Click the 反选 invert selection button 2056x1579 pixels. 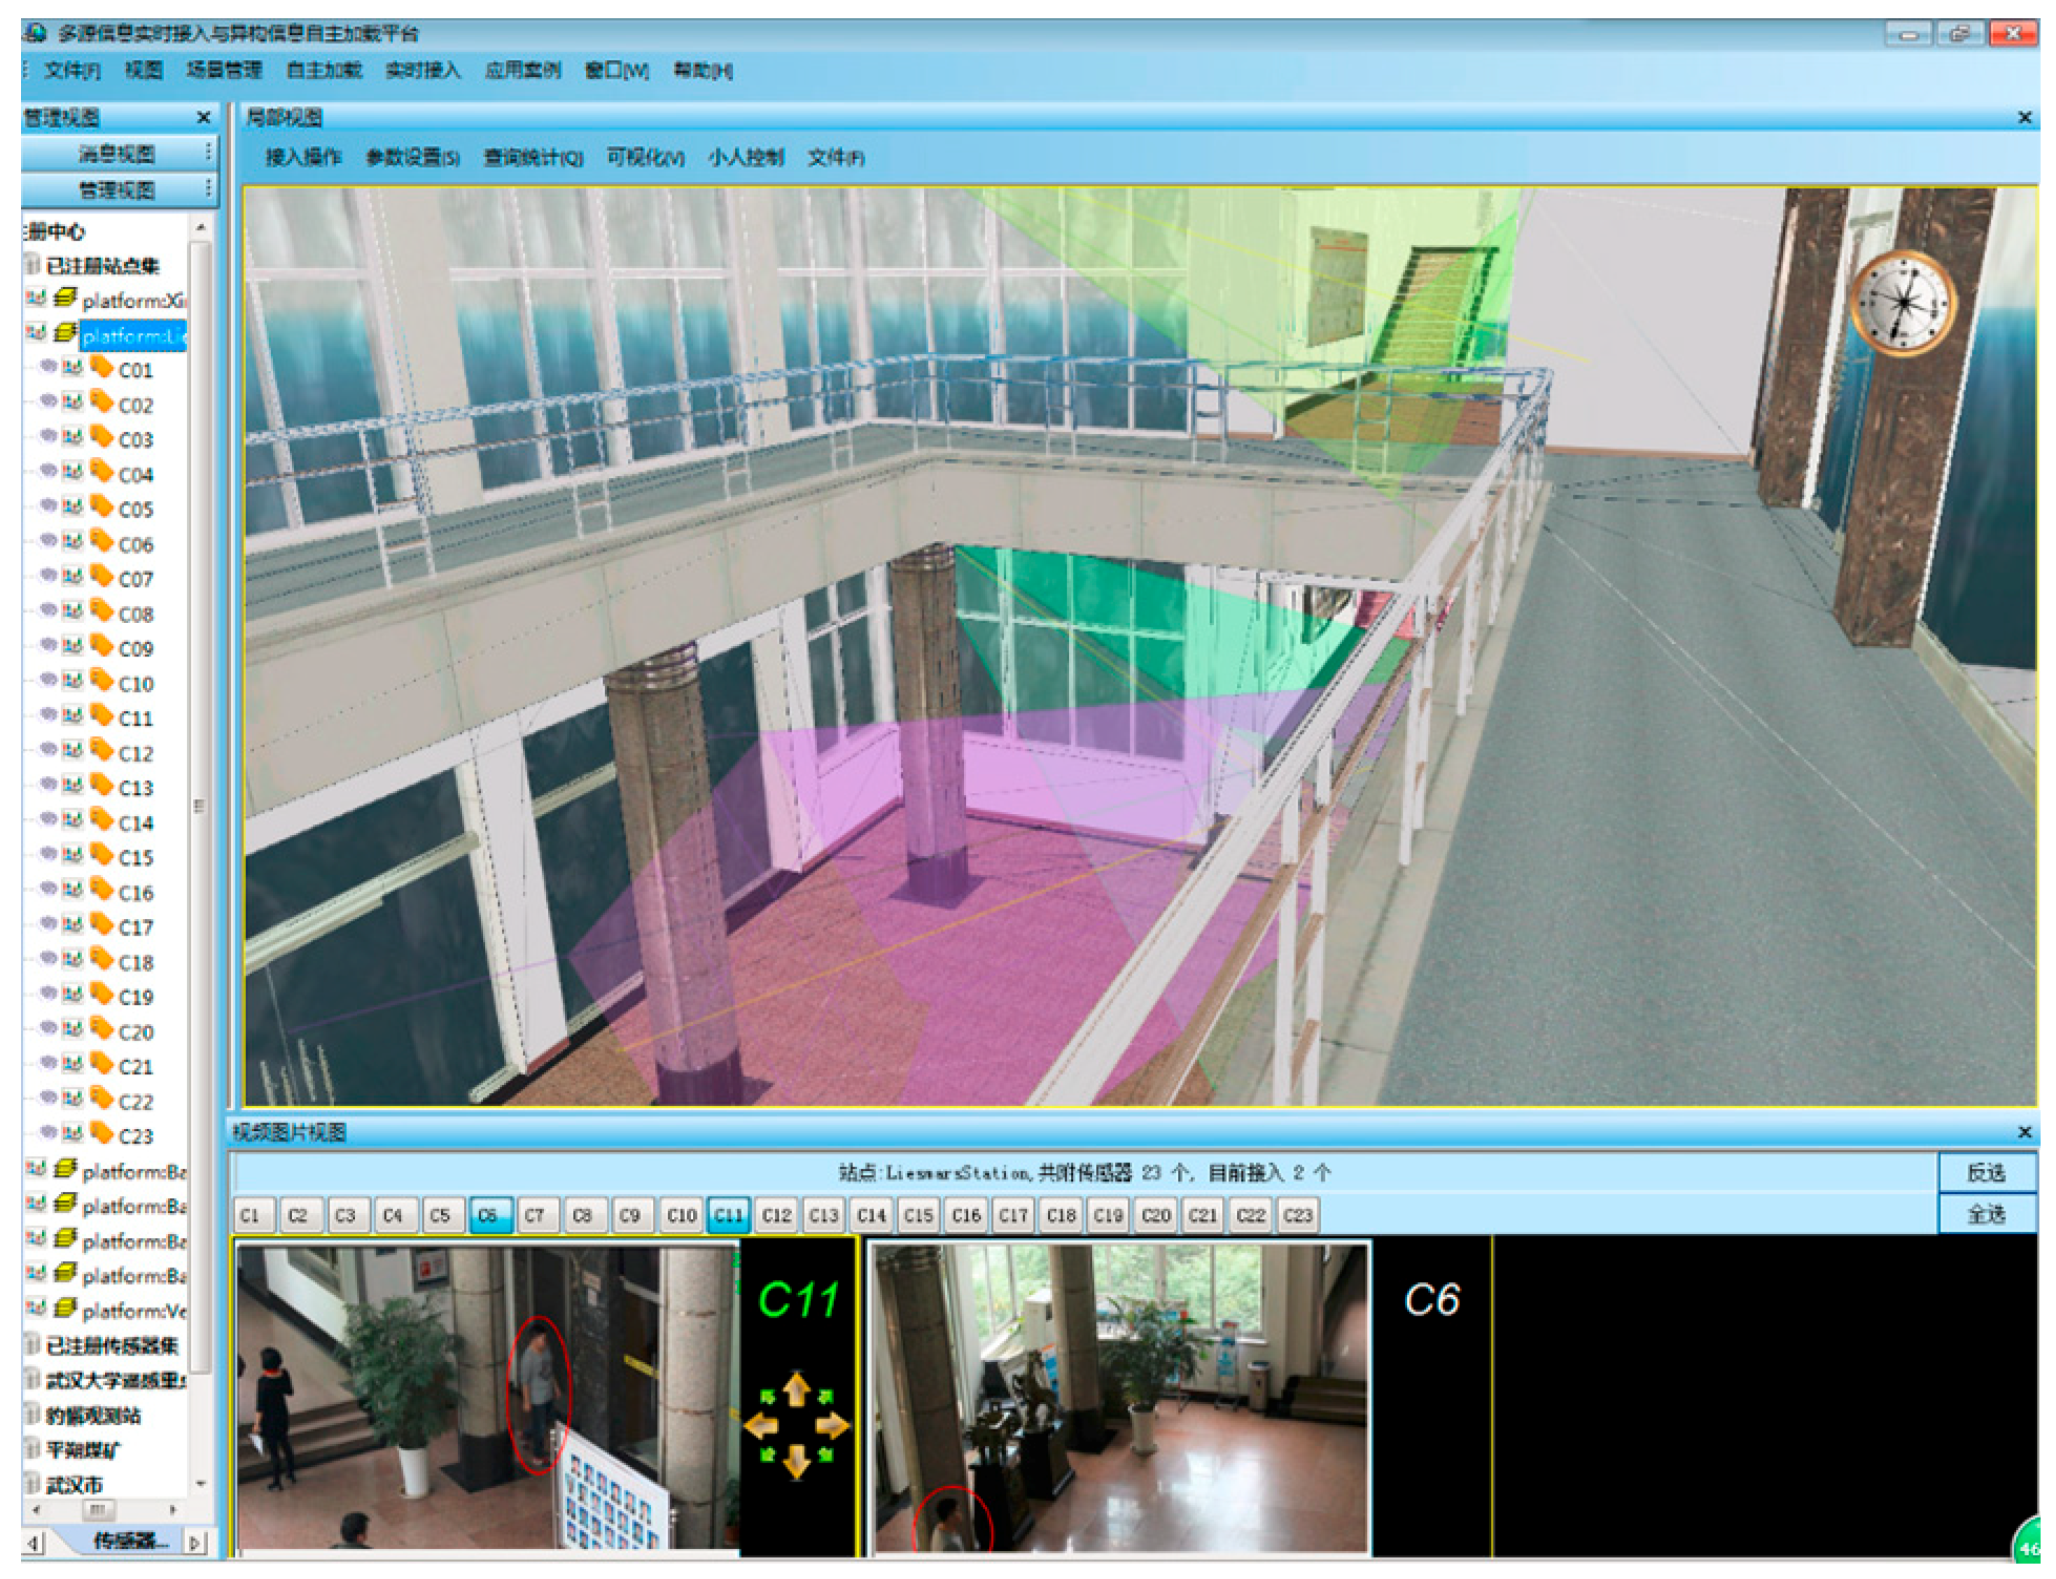coord(1986,1172)
